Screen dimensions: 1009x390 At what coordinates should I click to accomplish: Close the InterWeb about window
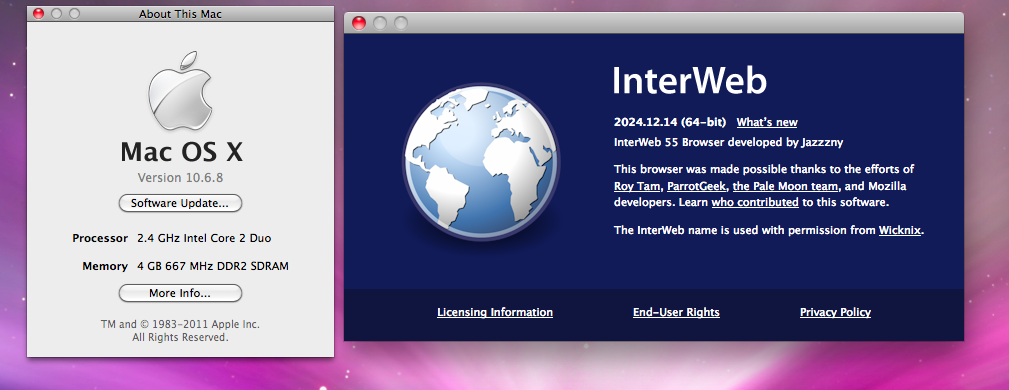pos(359,23)
